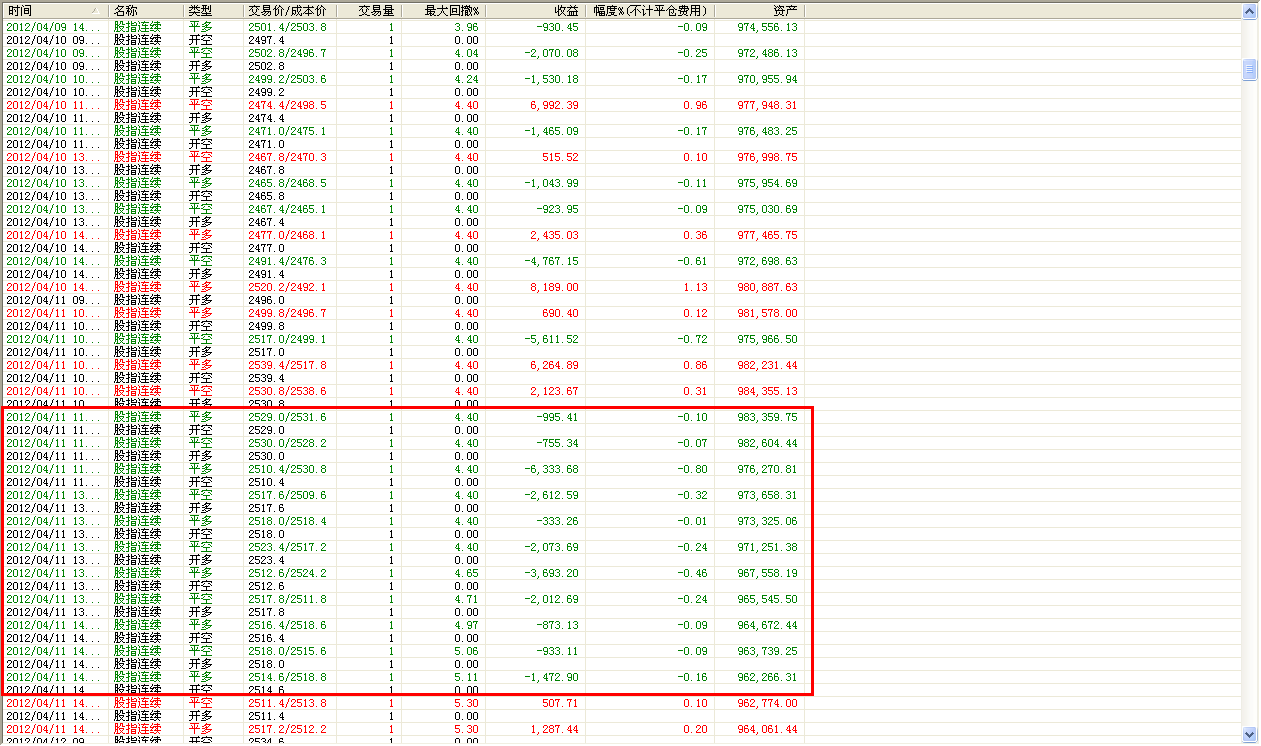This screenshot has height=746, width=1261.
Task: Click the scrollbar down arrow button
Action: click(x=1249, y=735)
